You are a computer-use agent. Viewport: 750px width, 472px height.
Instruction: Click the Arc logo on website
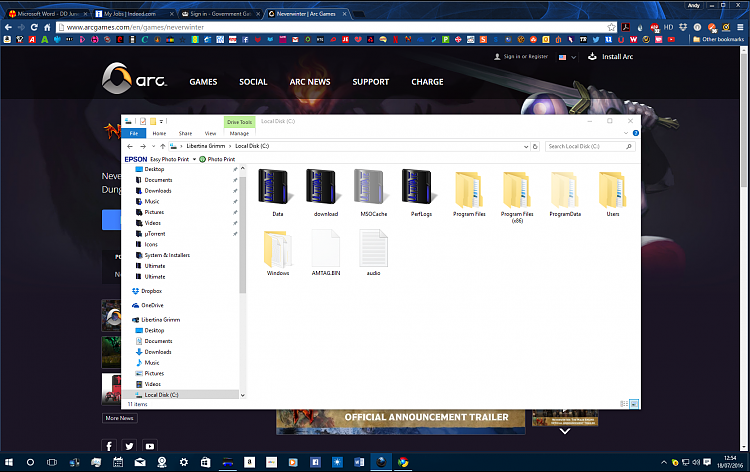point(134,78)
